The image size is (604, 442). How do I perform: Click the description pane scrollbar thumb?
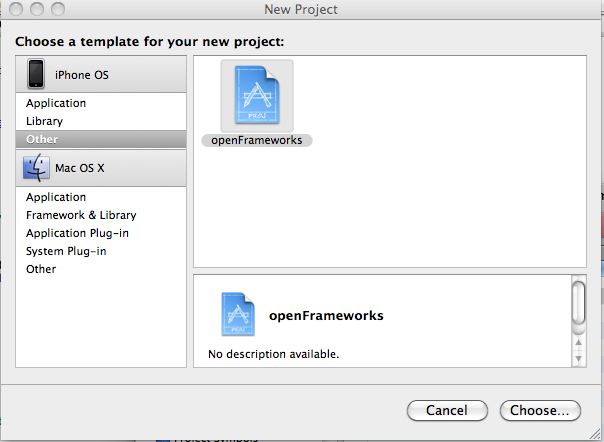pos(578,305)
